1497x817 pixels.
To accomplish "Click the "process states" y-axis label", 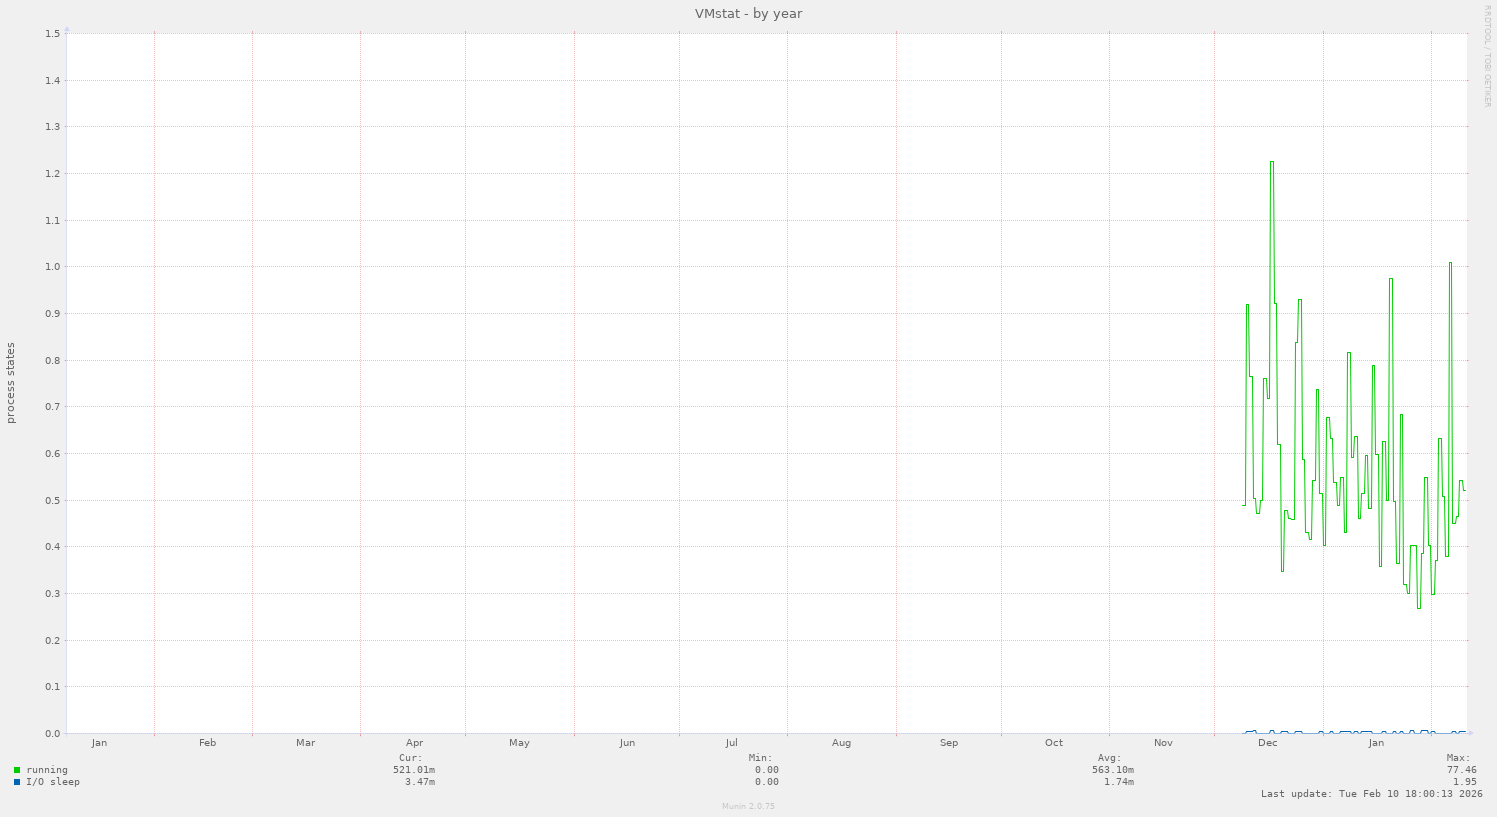I will coord(11,383).
